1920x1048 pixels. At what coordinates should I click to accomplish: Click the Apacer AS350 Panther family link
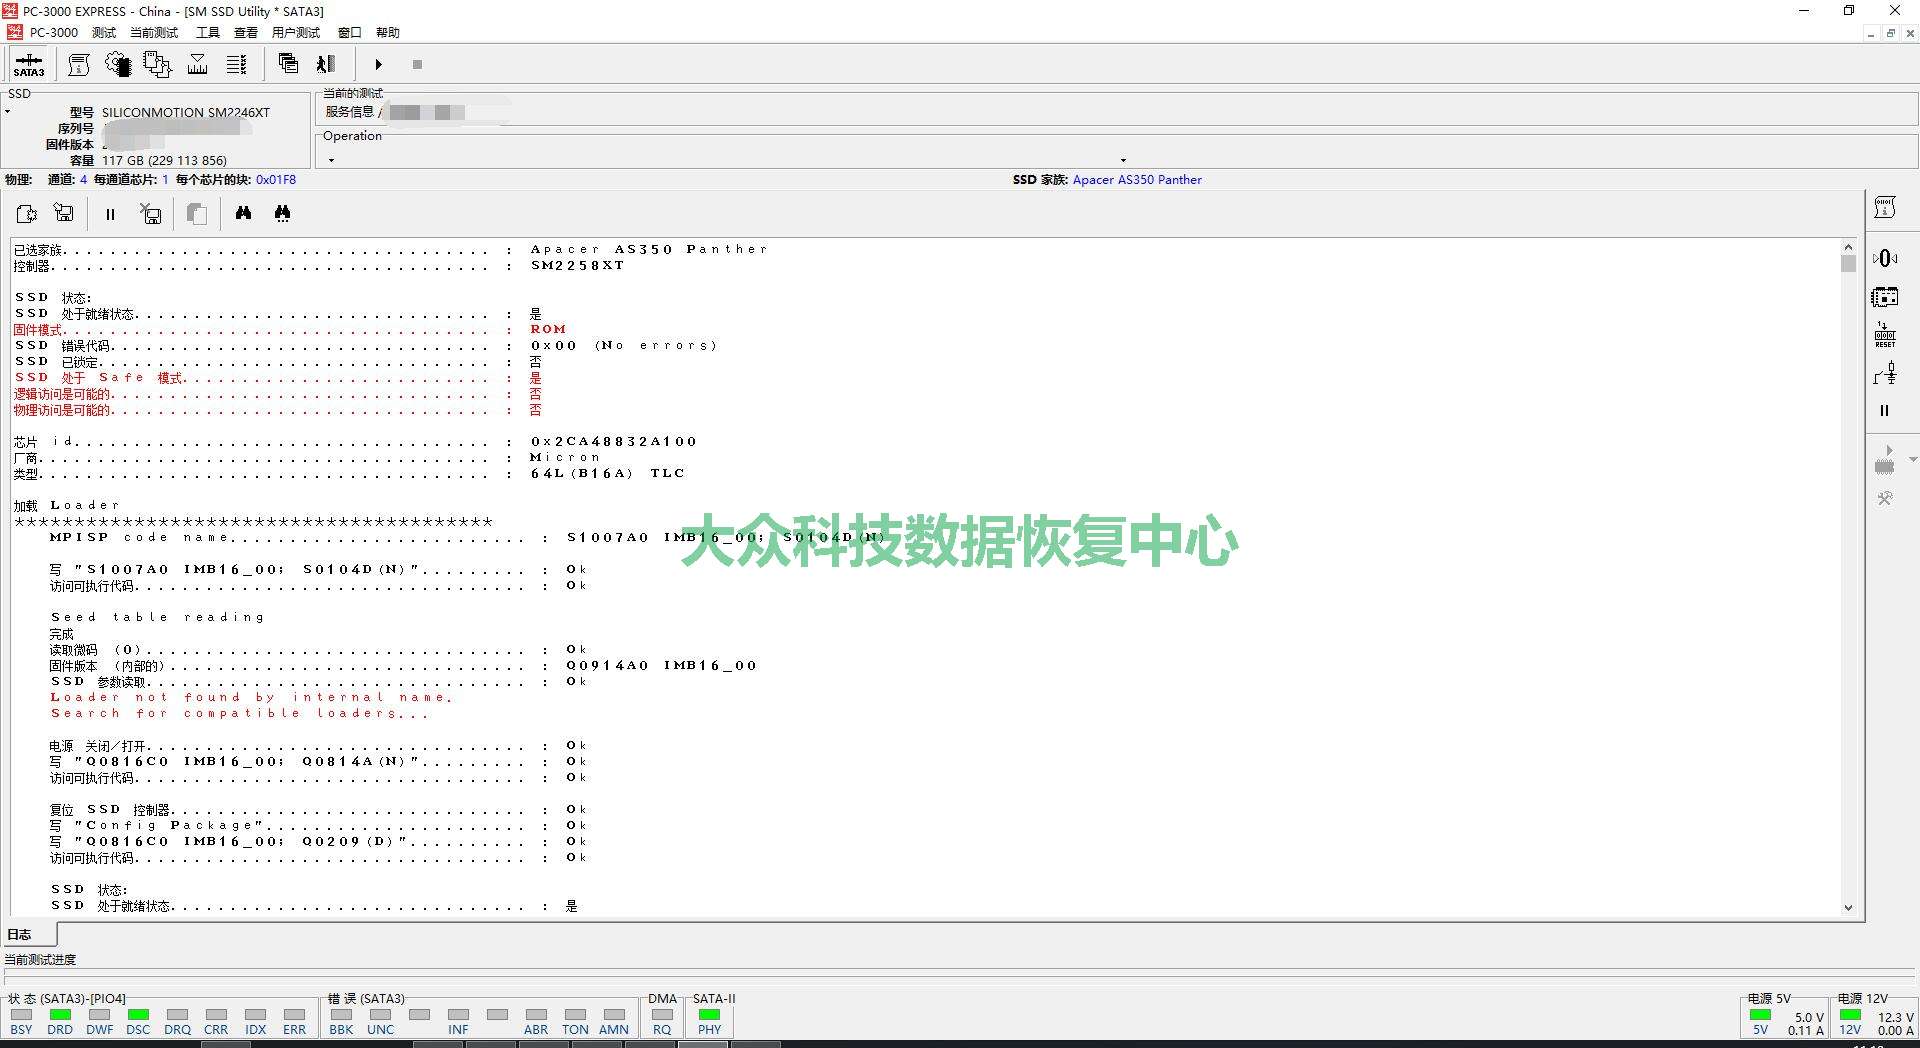point(1137,180)
